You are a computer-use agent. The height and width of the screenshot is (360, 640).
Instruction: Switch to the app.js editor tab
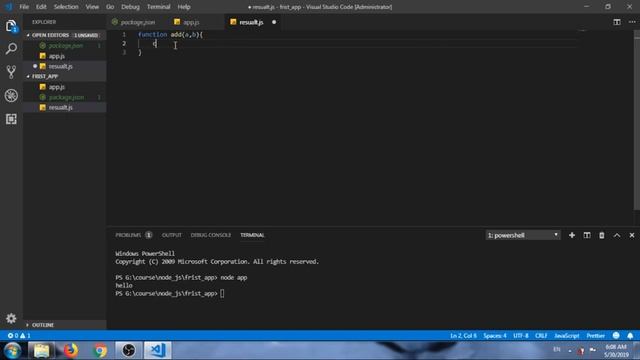coord(191,22)
